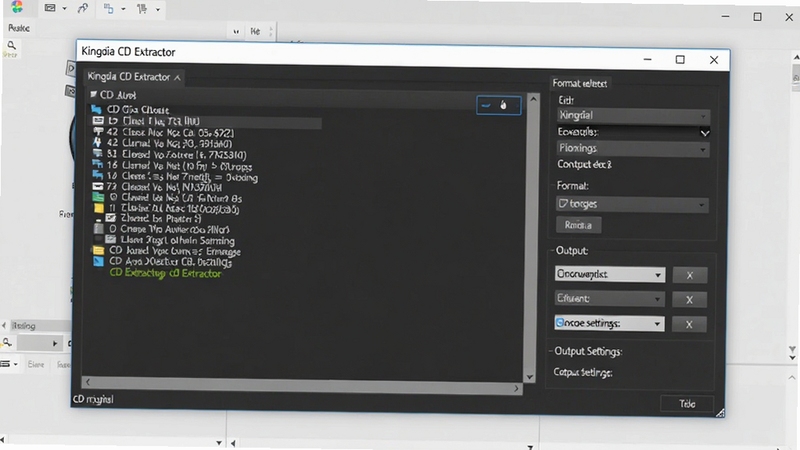Screen dimensions: 800x450
Task: Open the first Output dropdown
Action: pos(610,274)
